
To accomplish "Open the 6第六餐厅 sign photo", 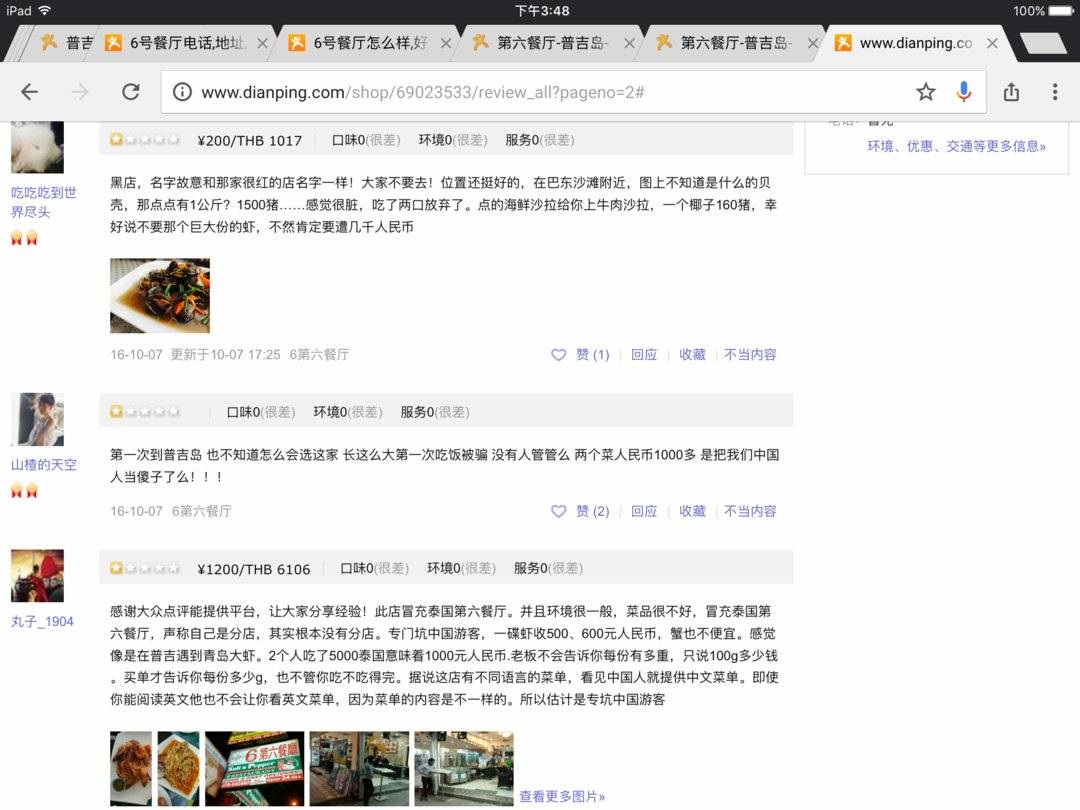I will tap(255, 769).
